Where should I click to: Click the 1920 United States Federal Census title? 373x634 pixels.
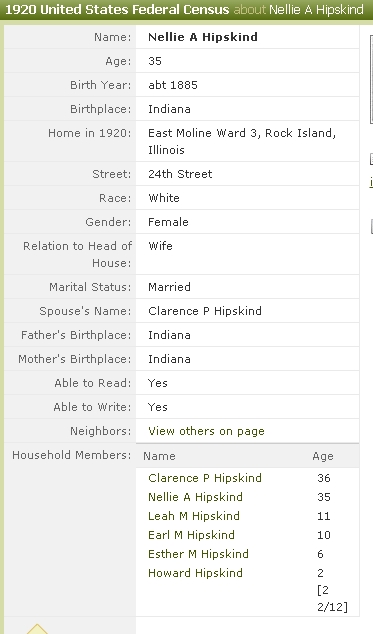point(117,9)
